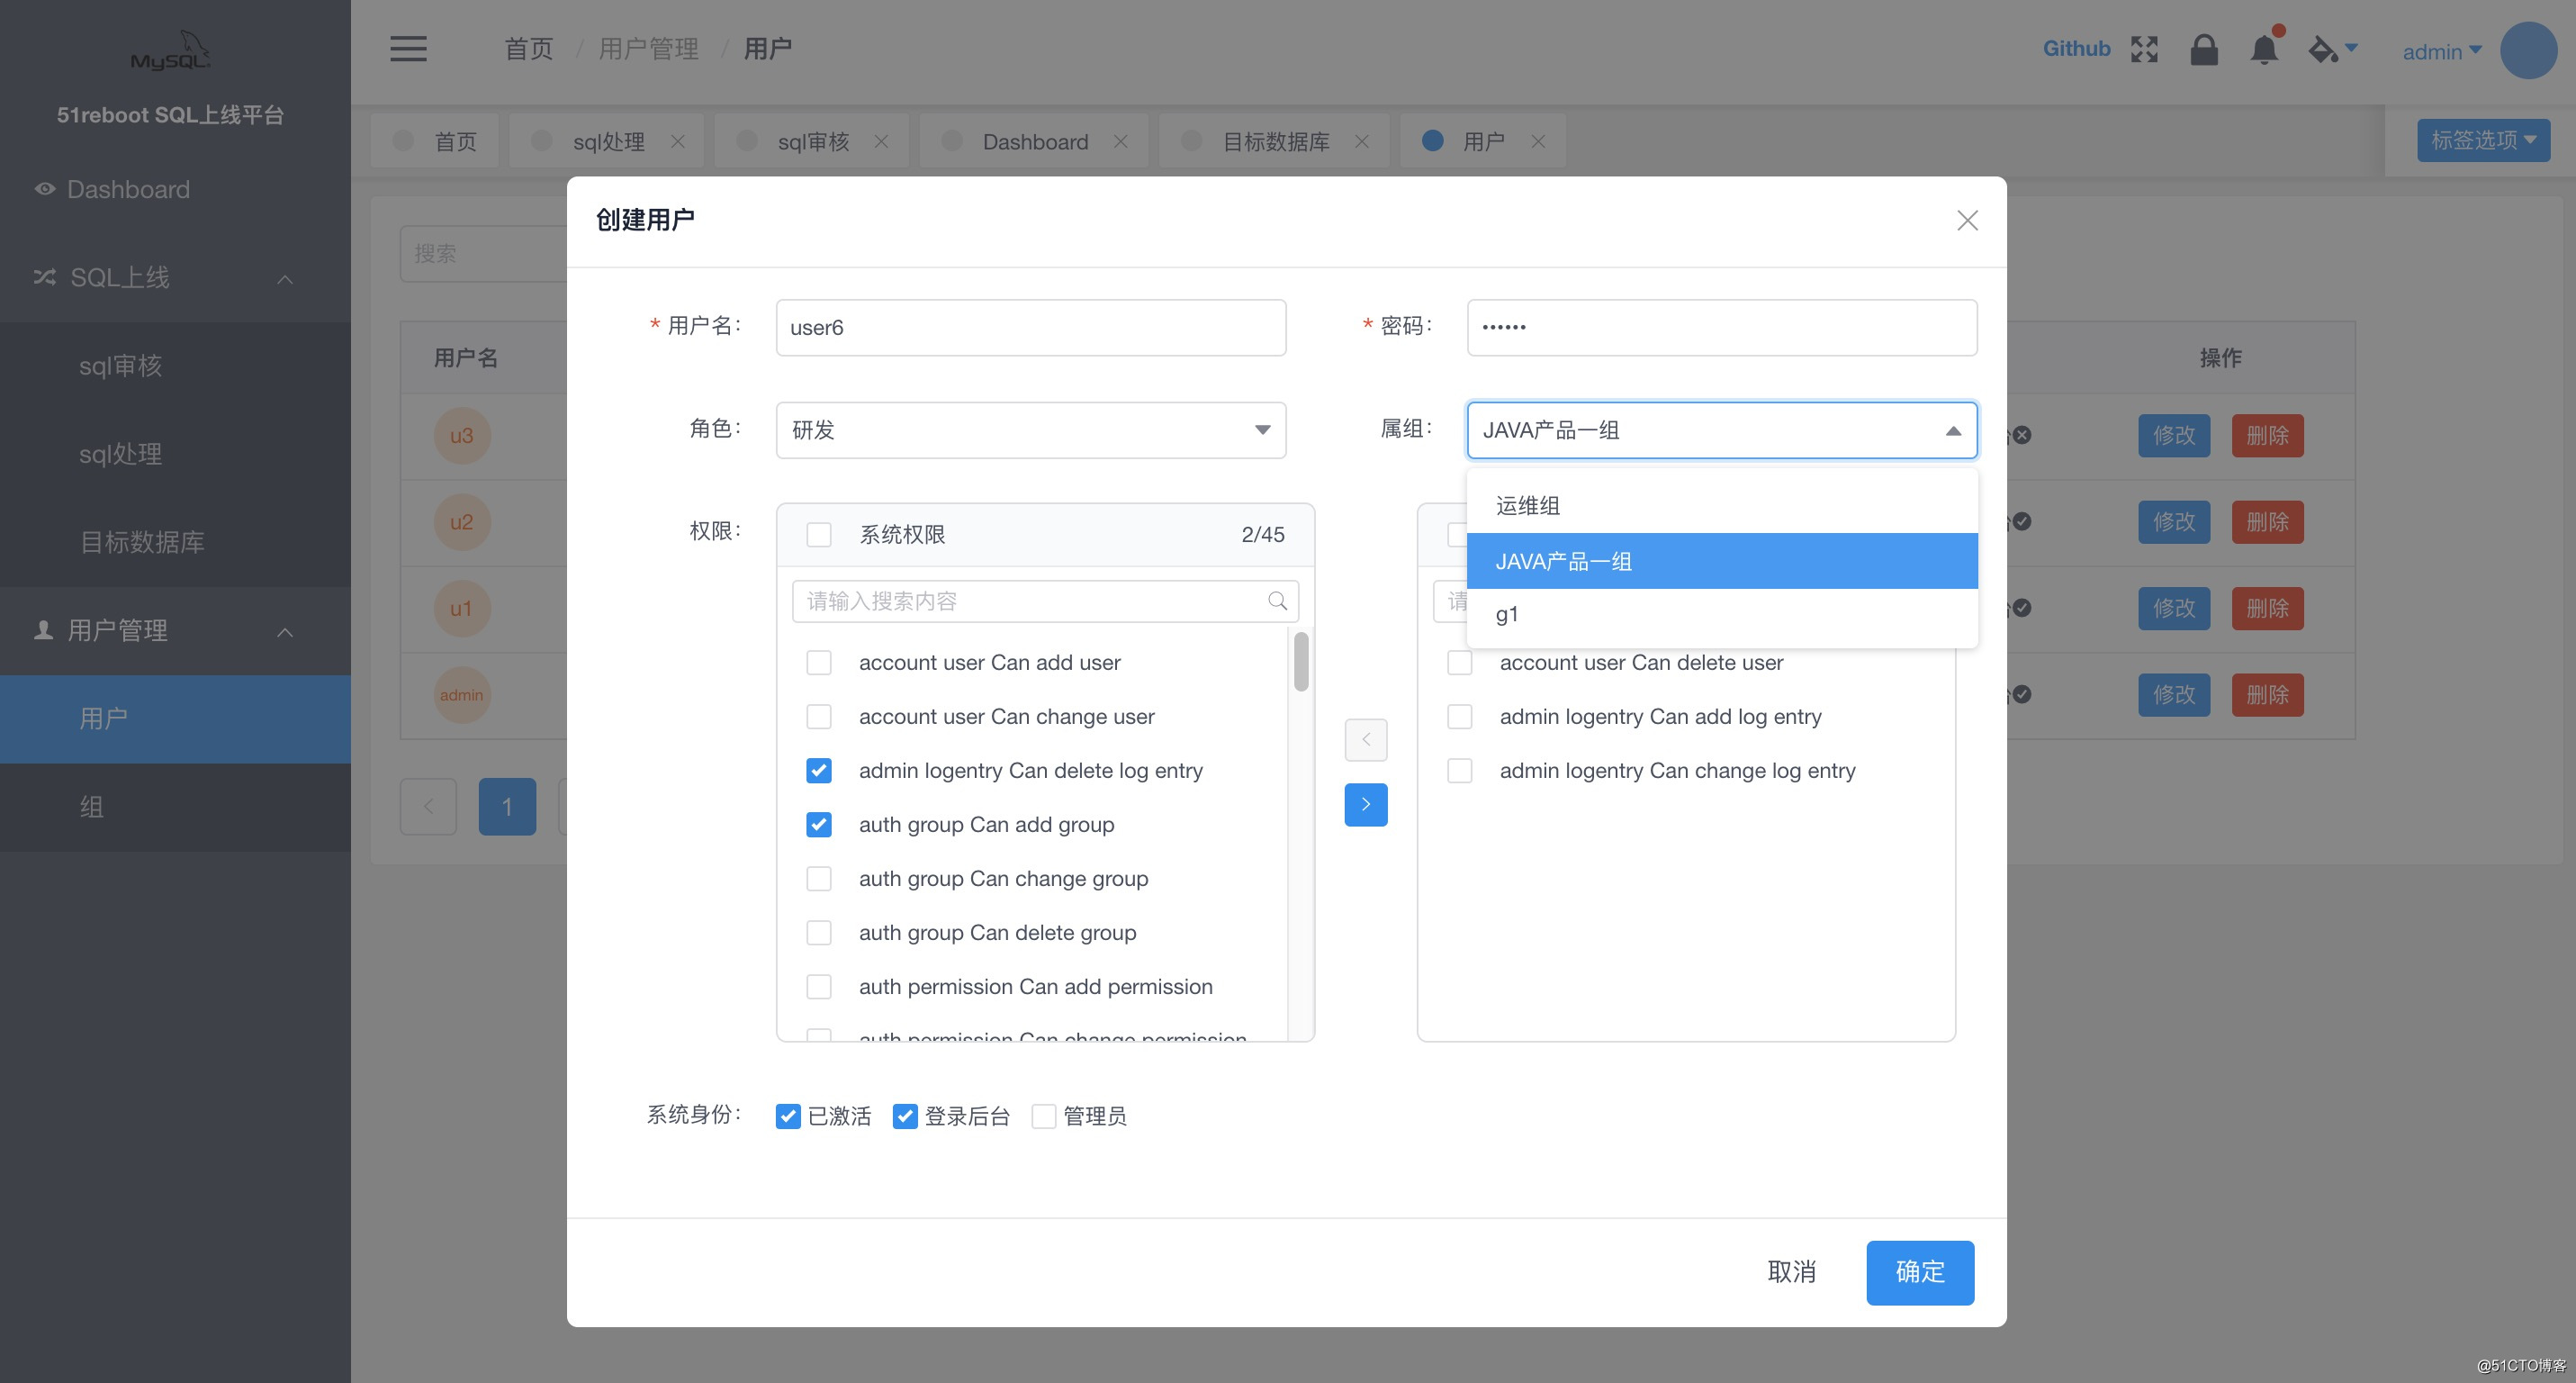Screen dimensions: 2576x1383
Task: Close the sql处理 tab
Action: [x=678, y=141]
